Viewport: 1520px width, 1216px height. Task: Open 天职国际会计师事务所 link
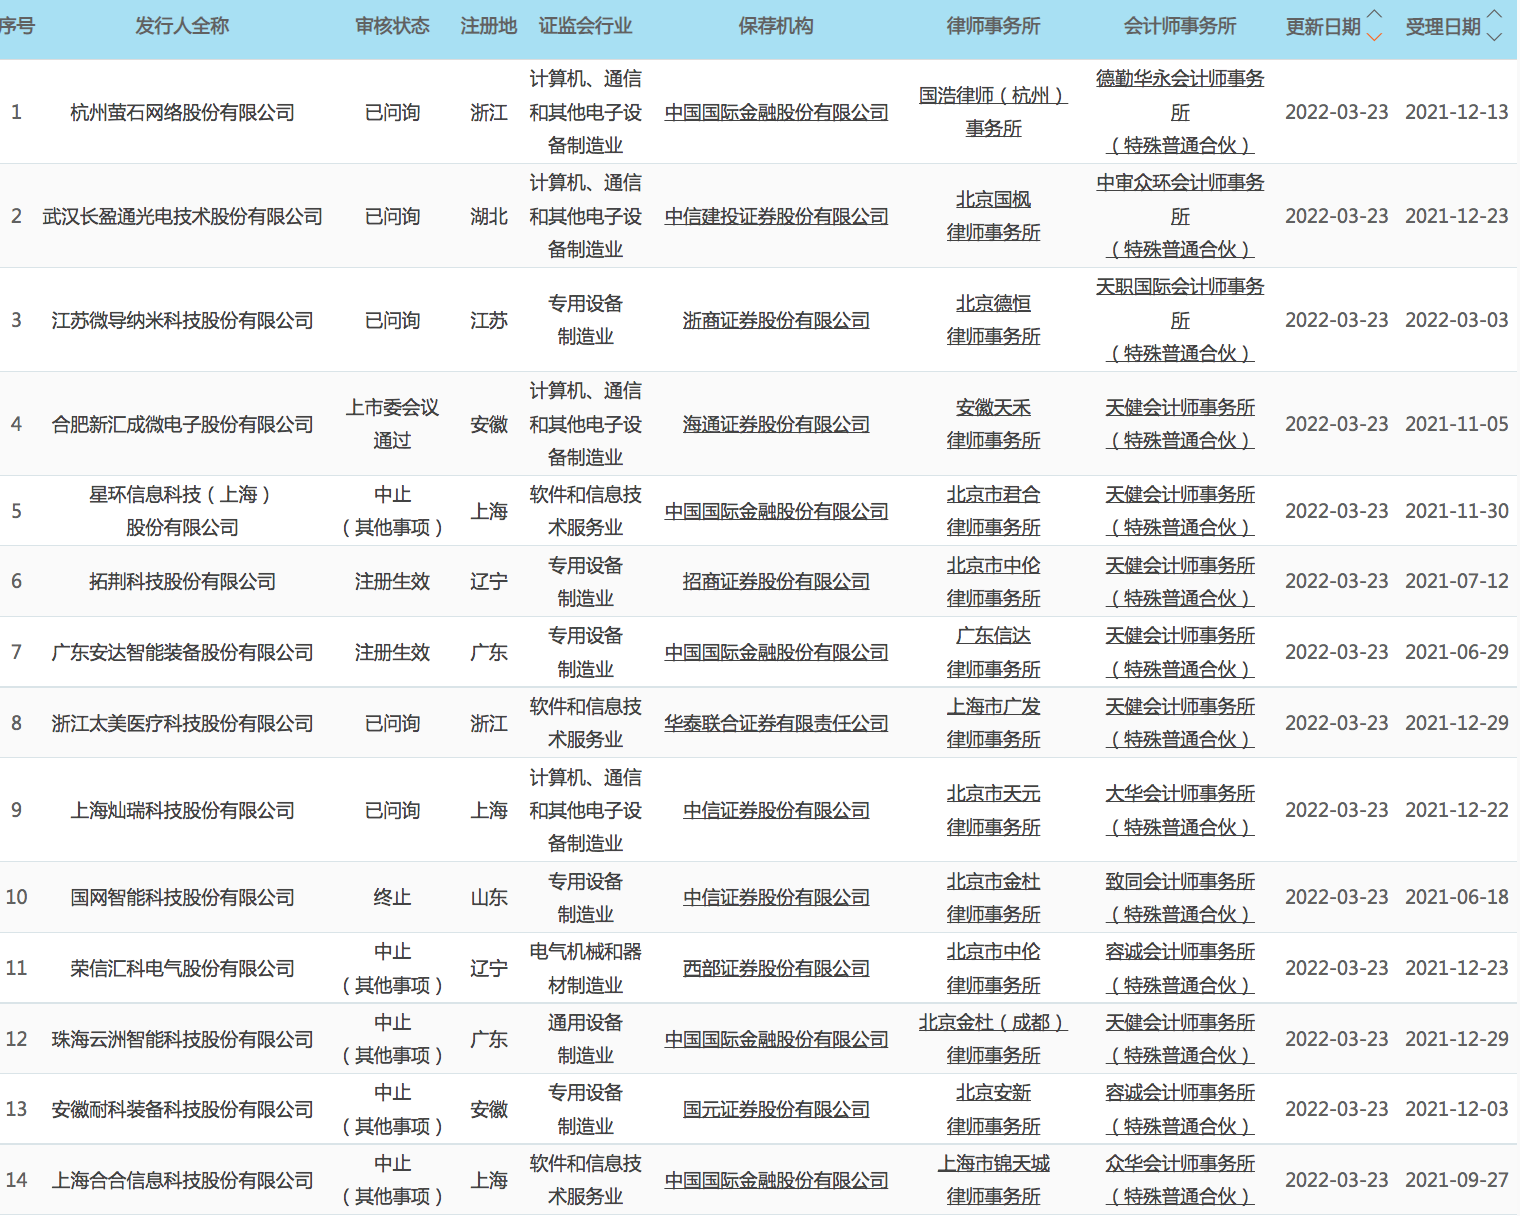[1180, 320]
